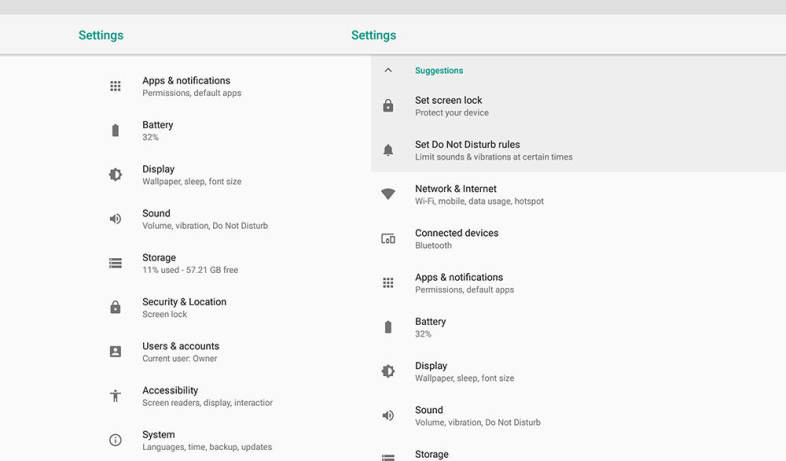Click Storage icon beside 11% used
Screen dimensions: 786x461
(x=115, y=263)
